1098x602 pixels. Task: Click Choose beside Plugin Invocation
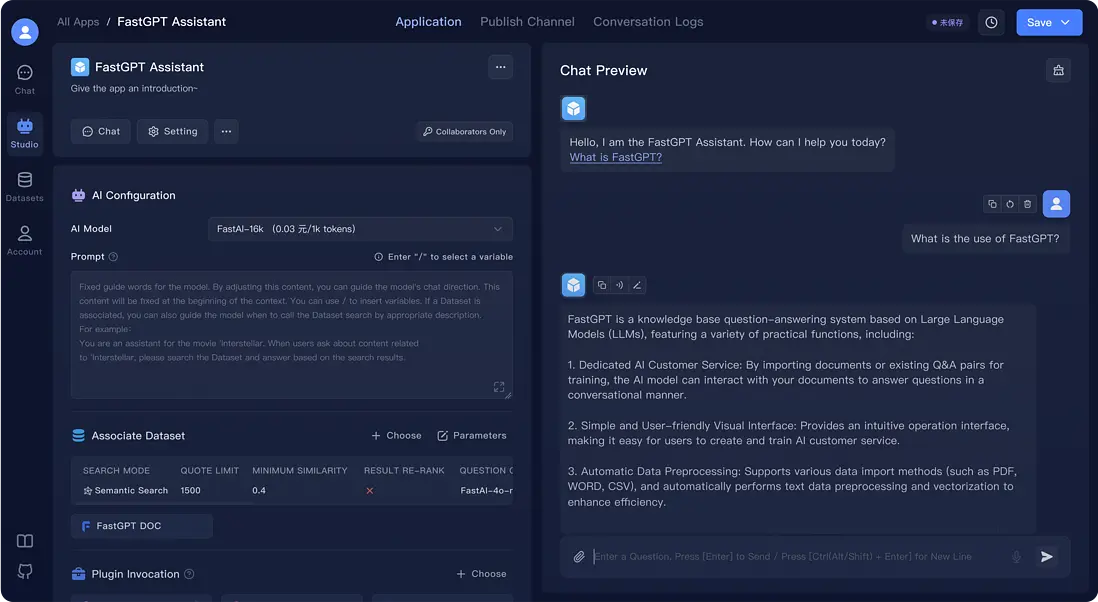(x=481, y=574)
